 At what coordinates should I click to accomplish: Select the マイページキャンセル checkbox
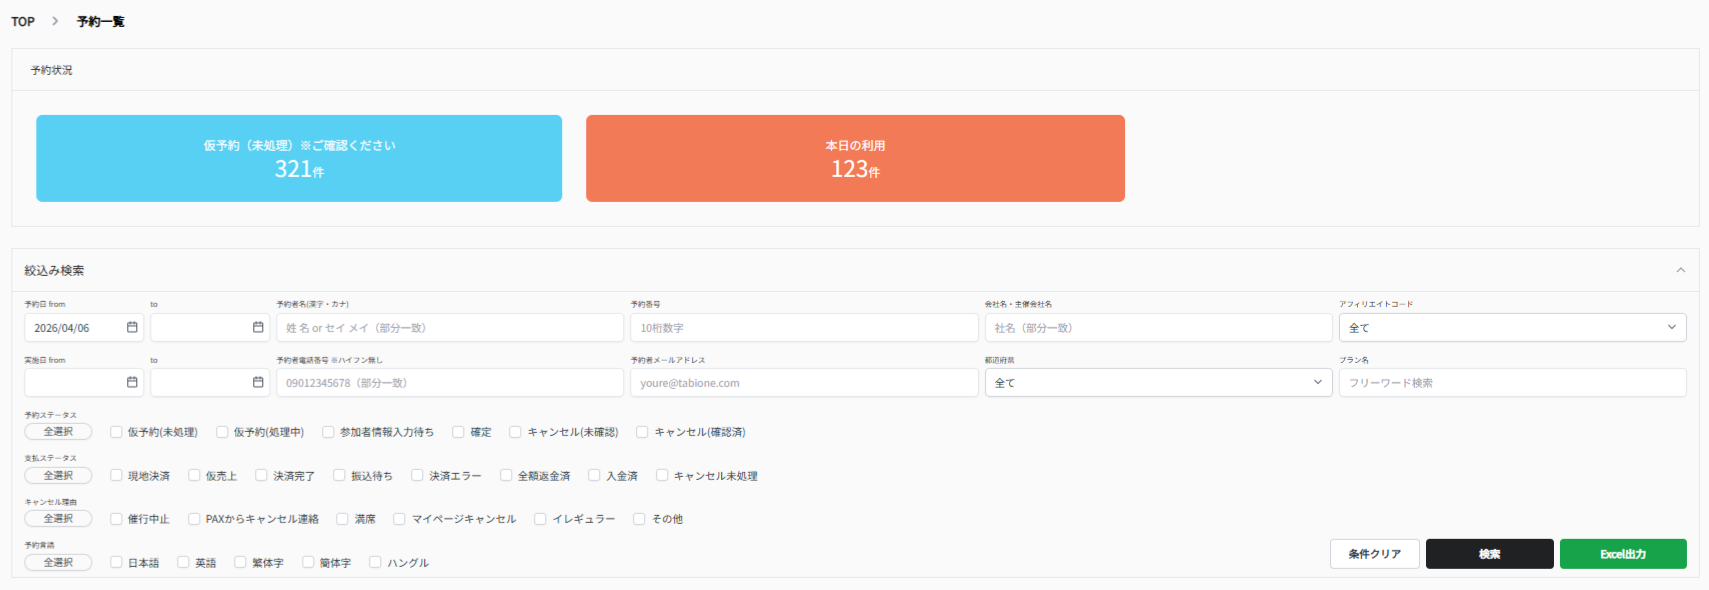(399, 519)
